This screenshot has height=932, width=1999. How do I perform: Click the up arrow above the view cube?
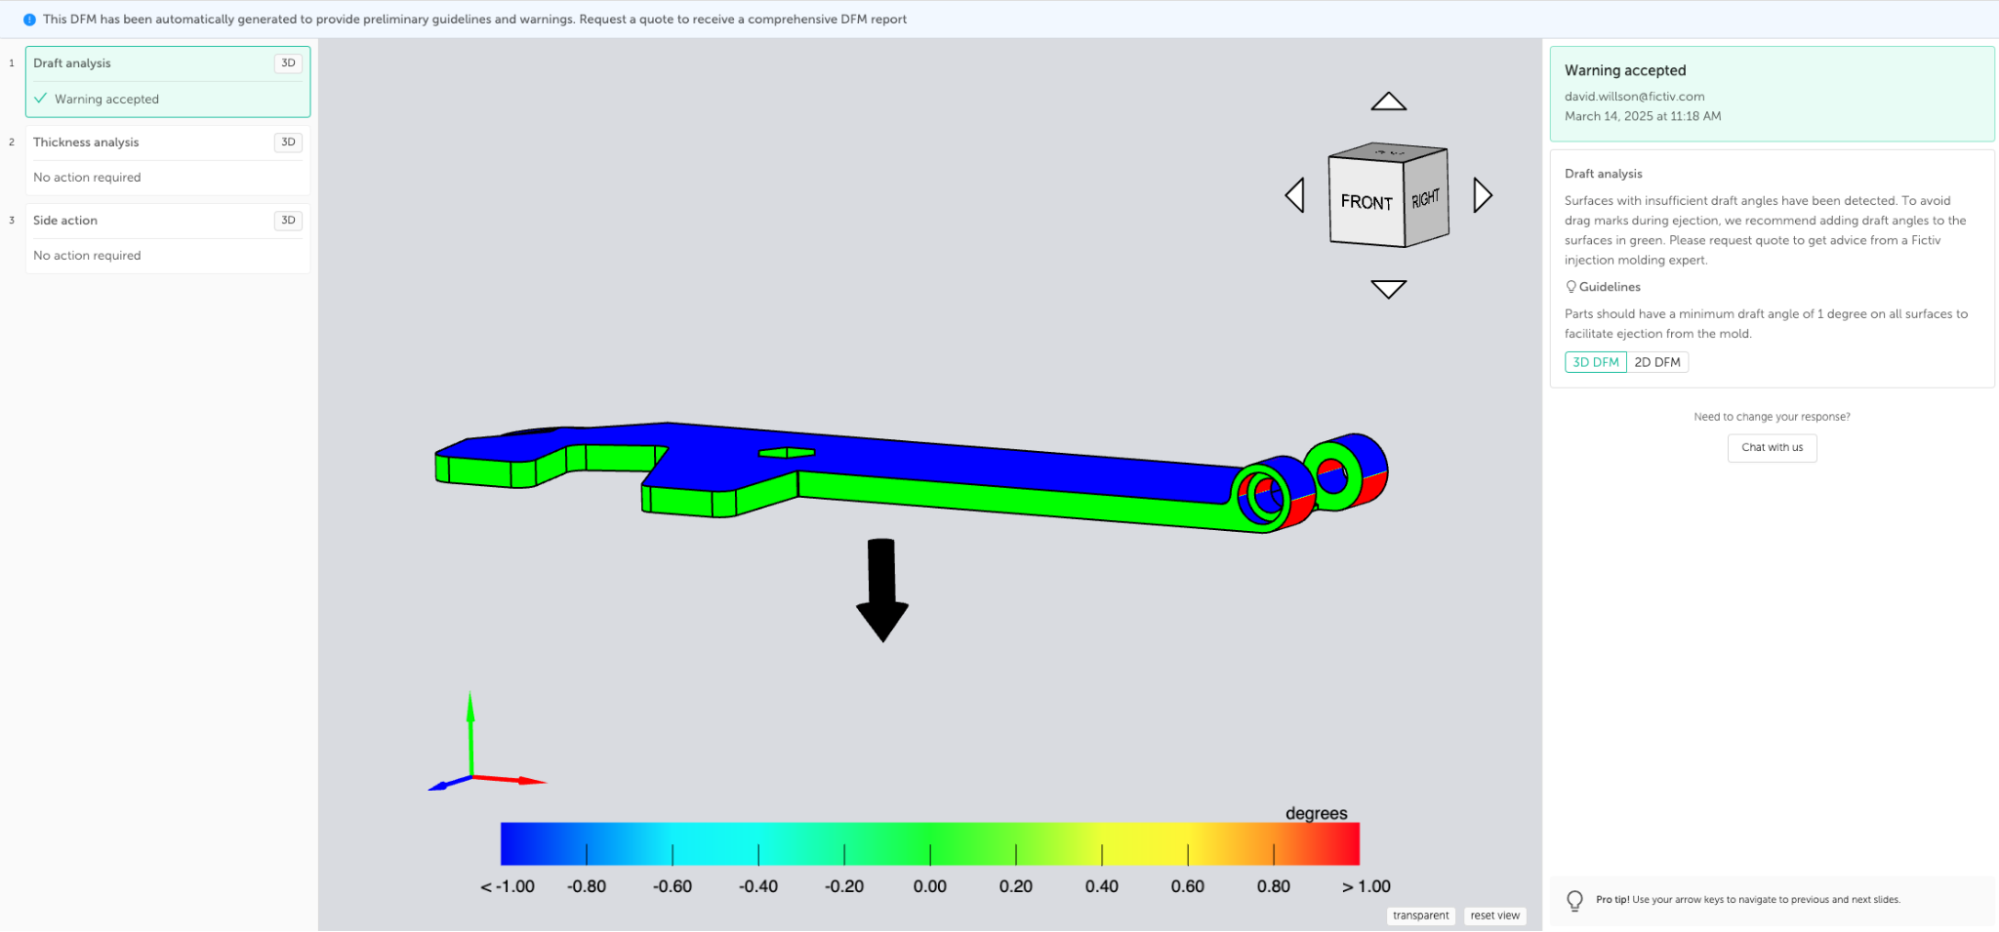click(1388, 101)
